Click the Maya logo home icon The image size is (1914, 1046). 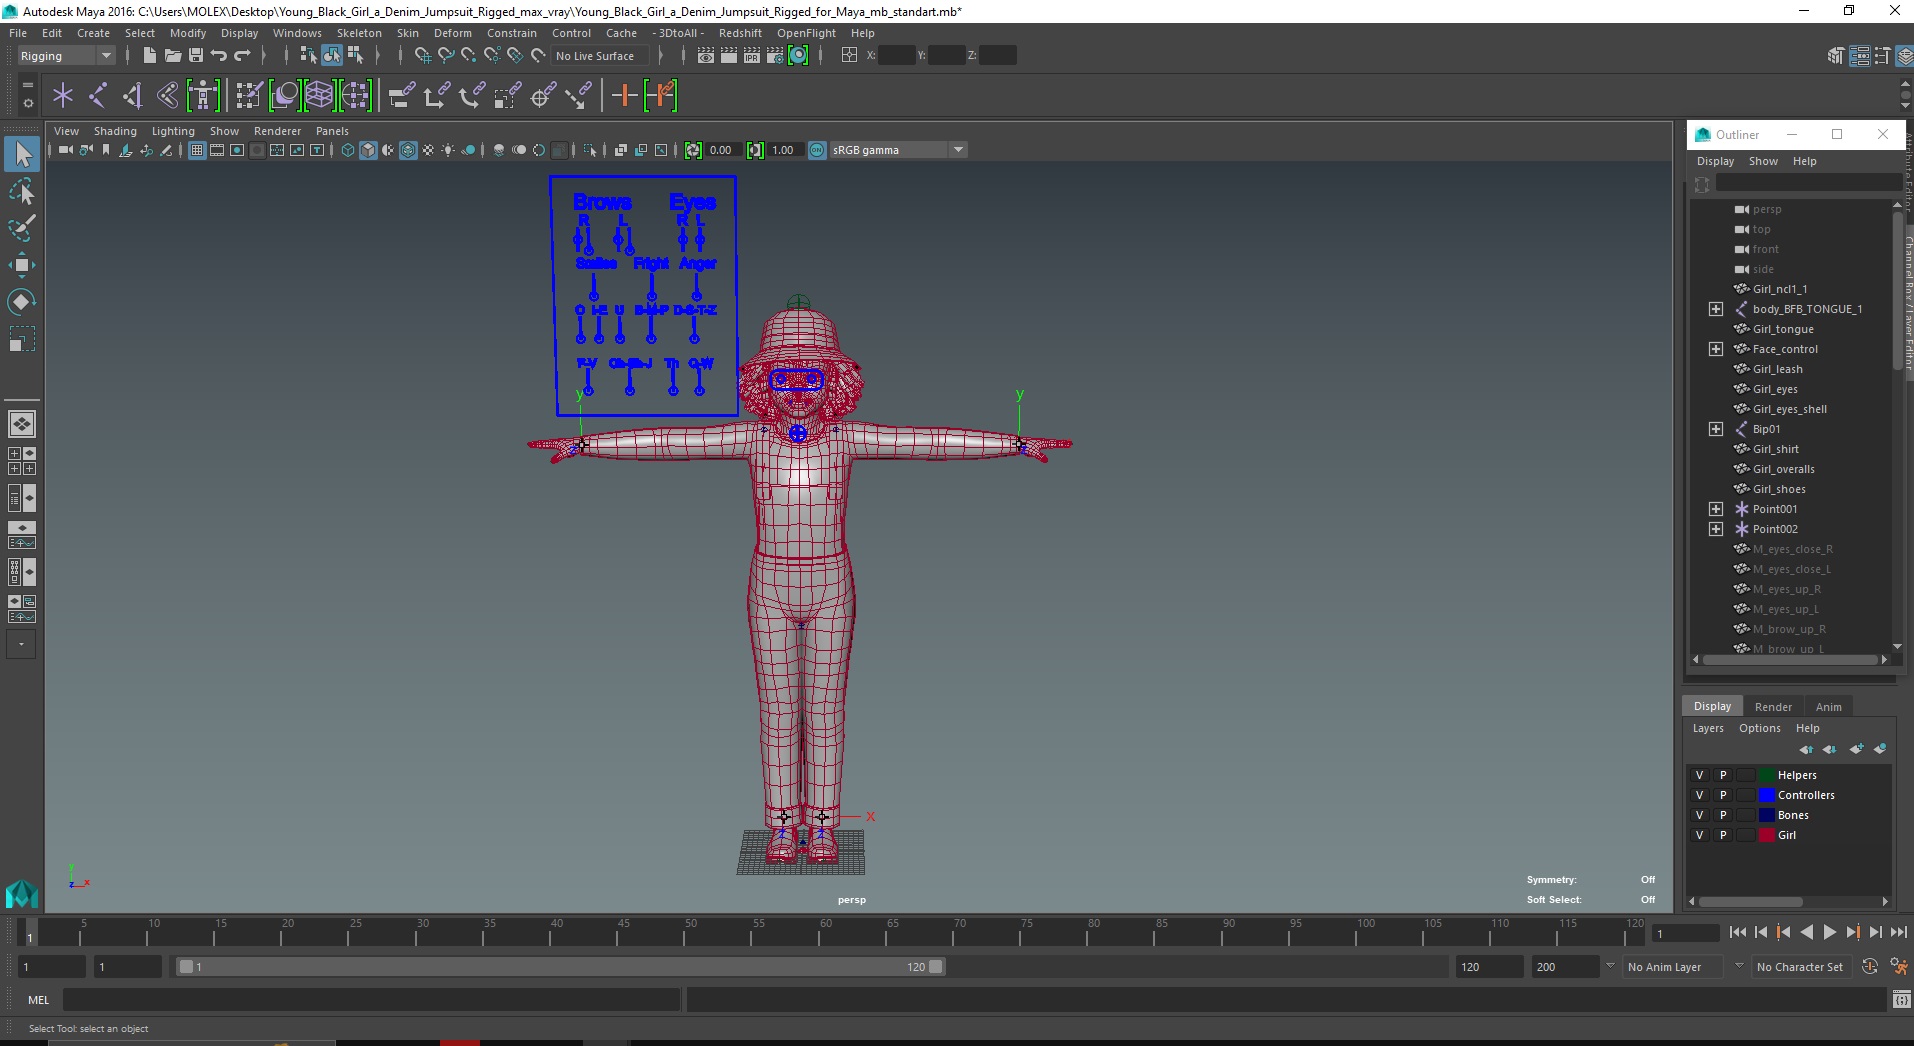(x=22, y=893)
